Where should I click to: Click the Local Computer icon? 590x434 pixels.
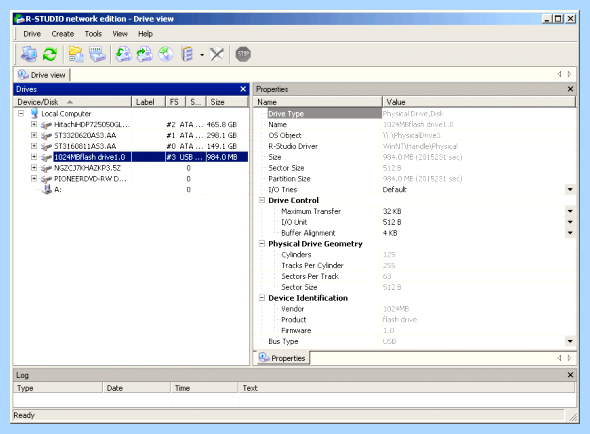click(x=34, y=113)
